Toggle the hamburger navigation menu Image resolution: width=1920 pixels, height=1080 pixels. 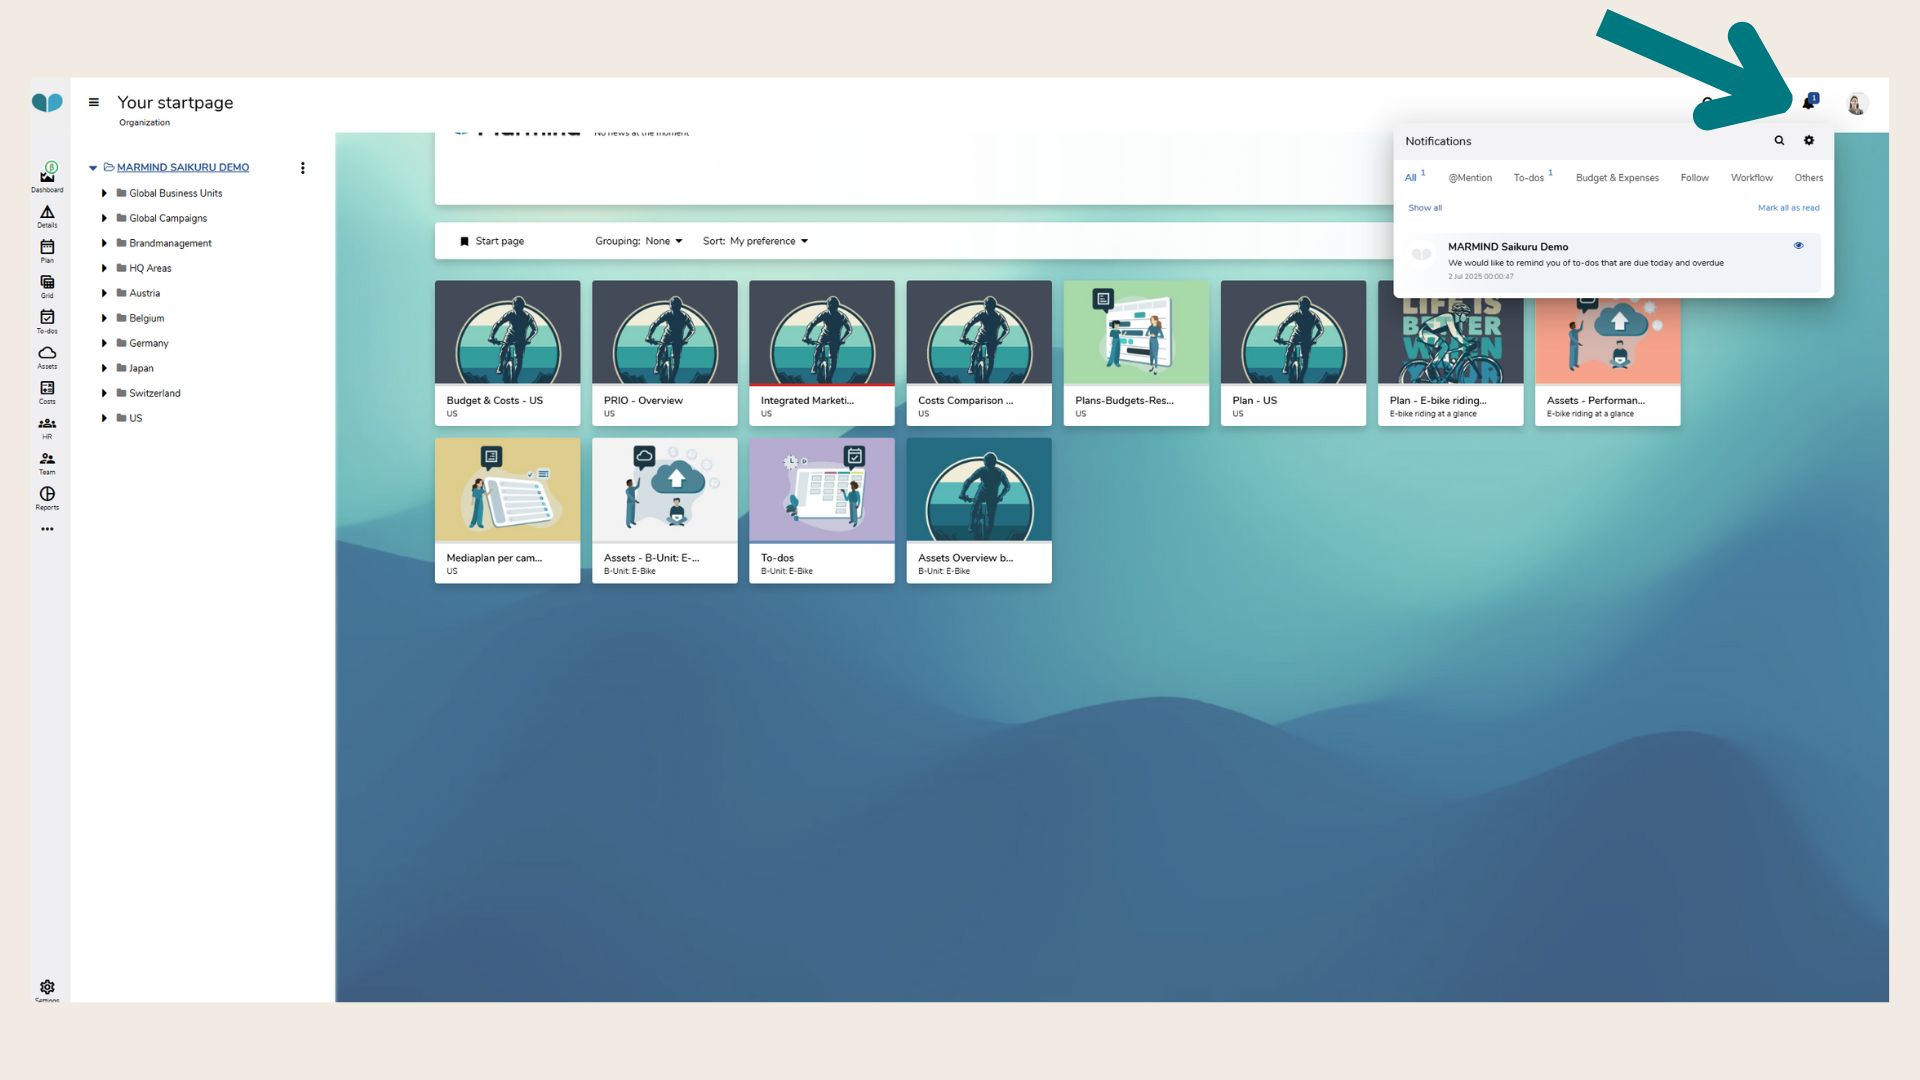(x=94, y=102)
